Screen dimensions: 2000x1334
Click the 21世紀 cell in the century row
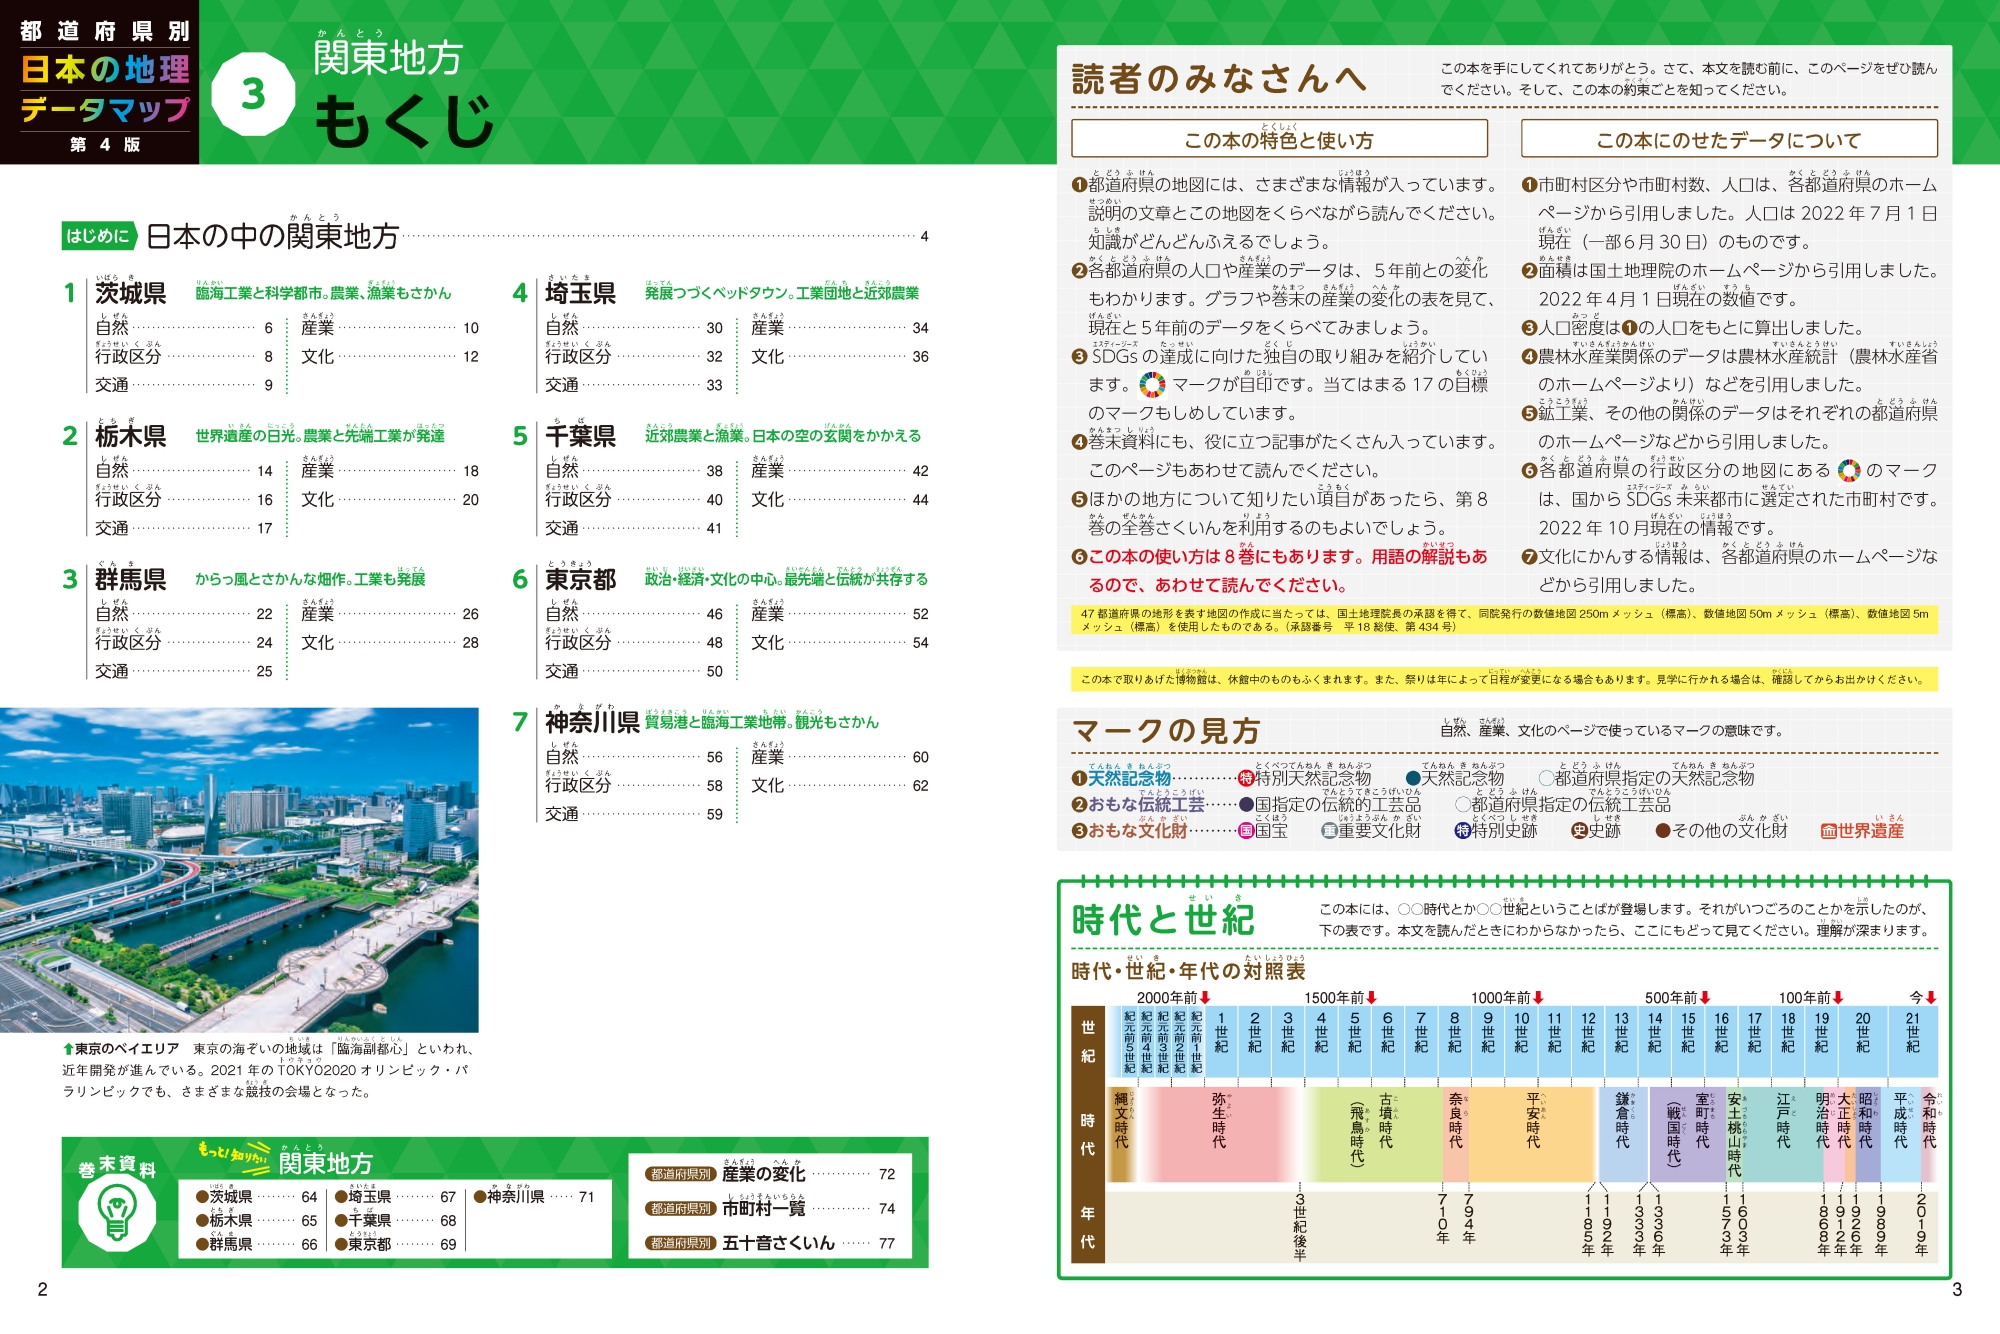[x=1912, y=1041]
